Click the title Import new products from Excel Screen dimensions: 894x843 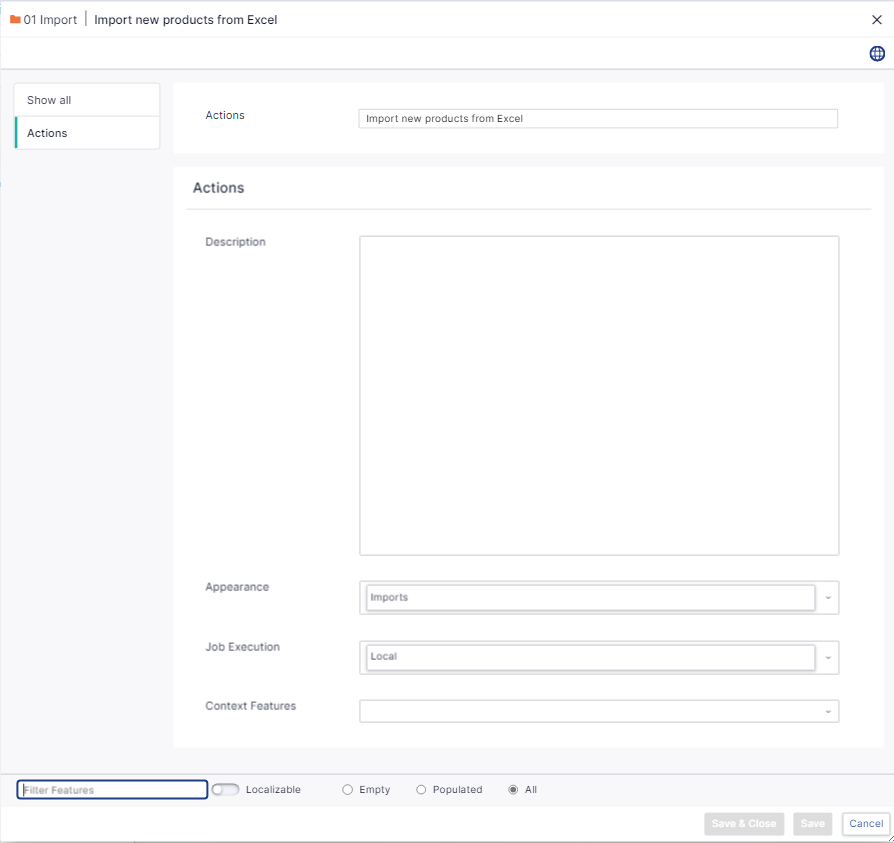point(186,20)
